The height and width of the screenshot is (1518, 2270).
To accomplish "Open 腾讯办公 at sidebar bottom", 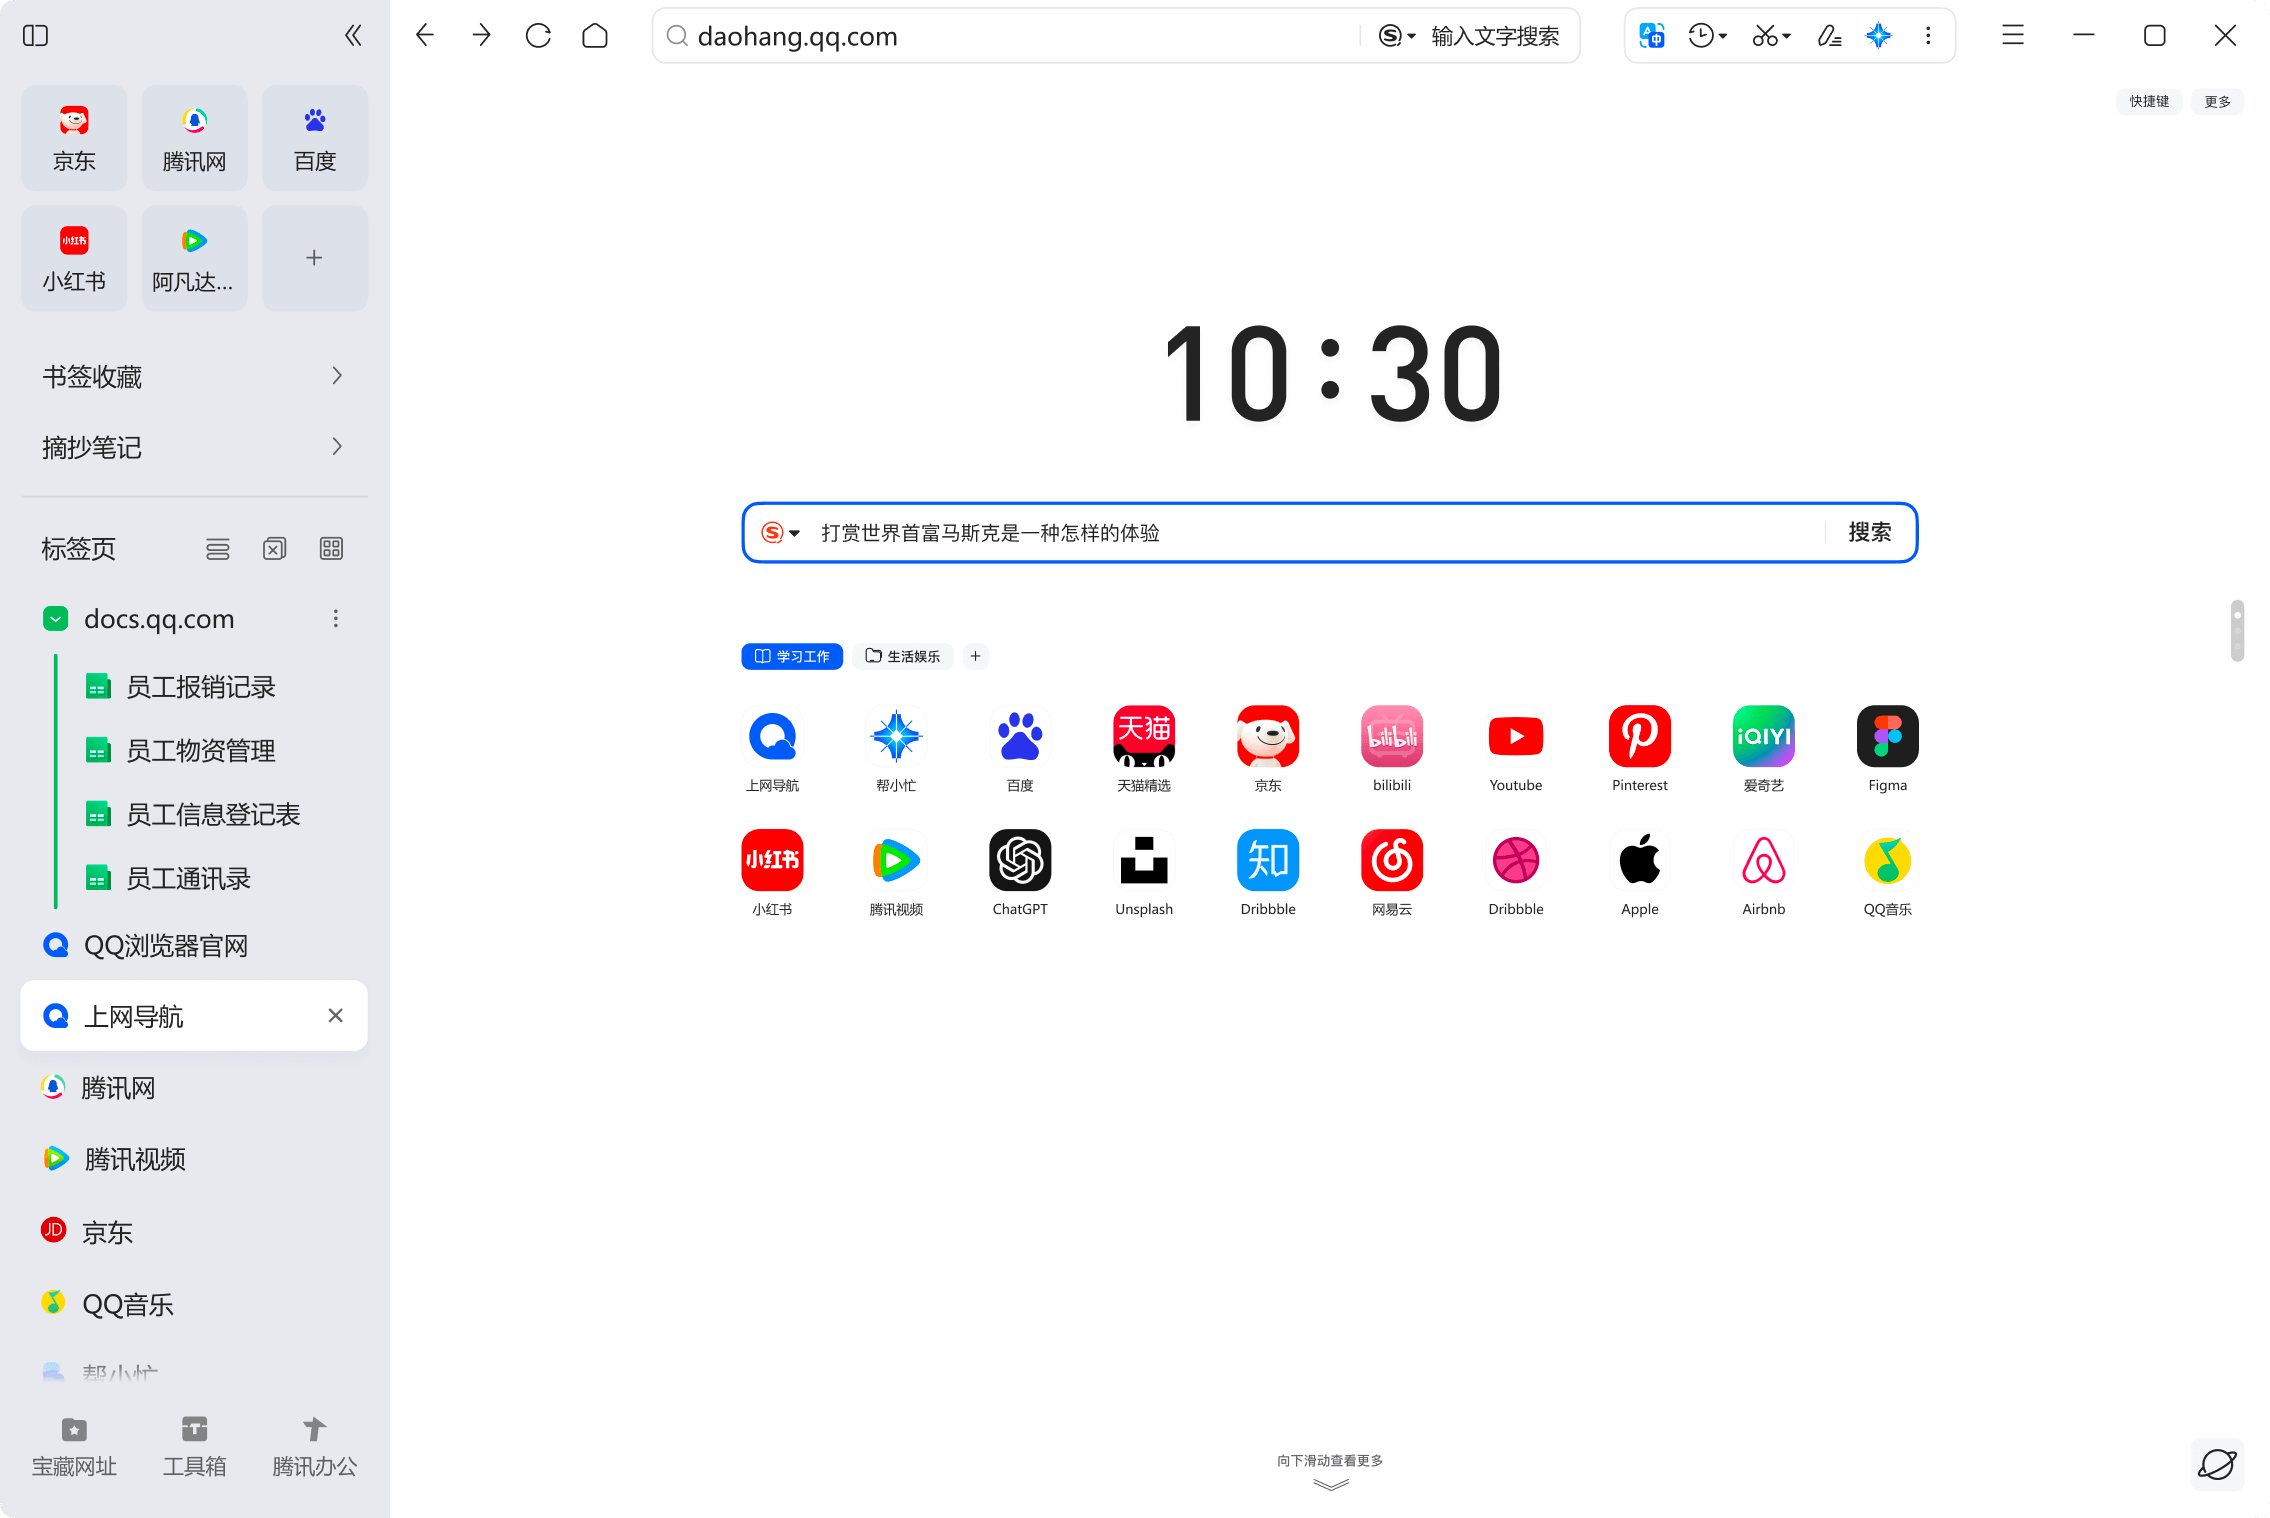I will [x=315, y=1448].
